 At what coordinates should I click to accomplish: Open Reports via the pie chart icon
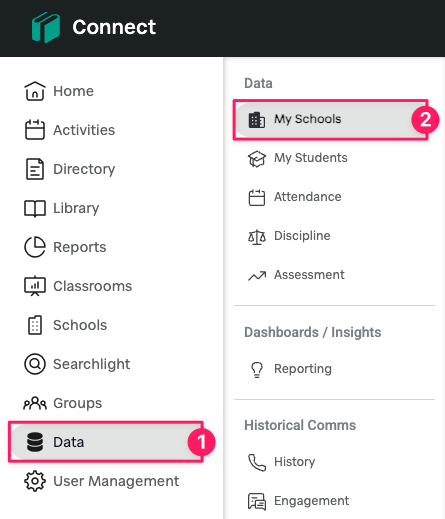pyautogui.click(x=35, y=247)
